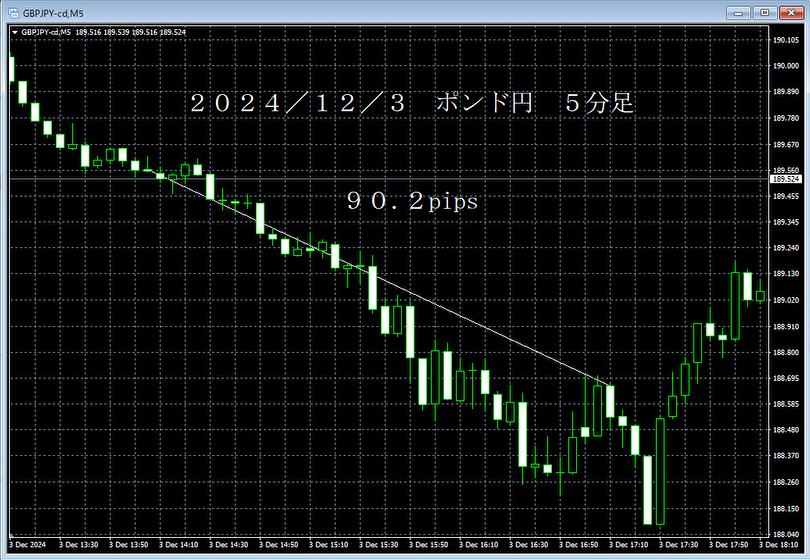Viewport: 810px width, 560px height.
Task: Maximize the GBPJPY-cd,M5 chart window
Action: (x=765, y=13)
